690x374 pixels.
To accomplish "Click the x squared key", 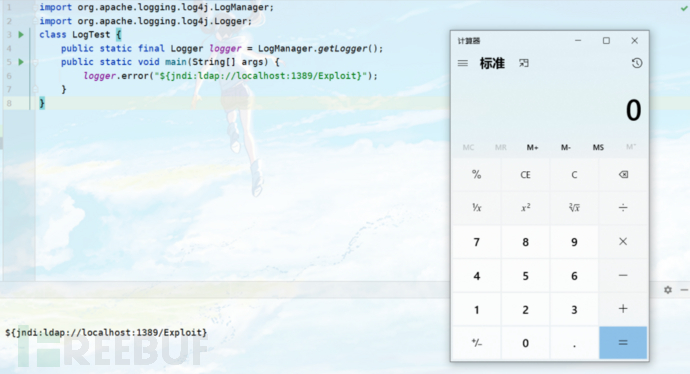I will coord(525,208).
